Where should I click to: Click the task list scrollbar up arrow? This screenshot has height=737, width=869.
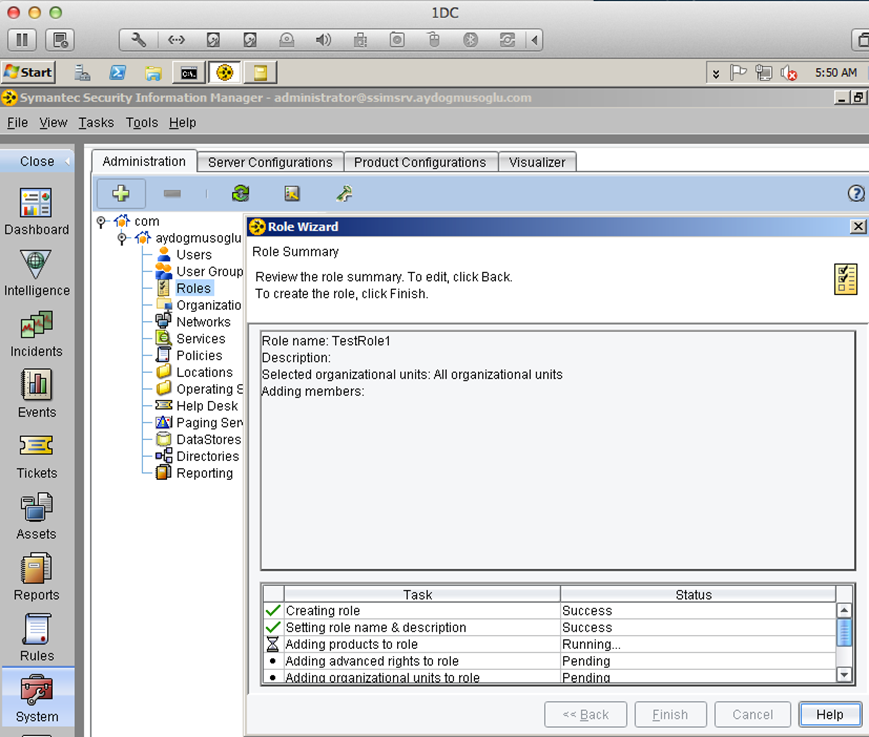pyautogui.click(x=844, y=611)
